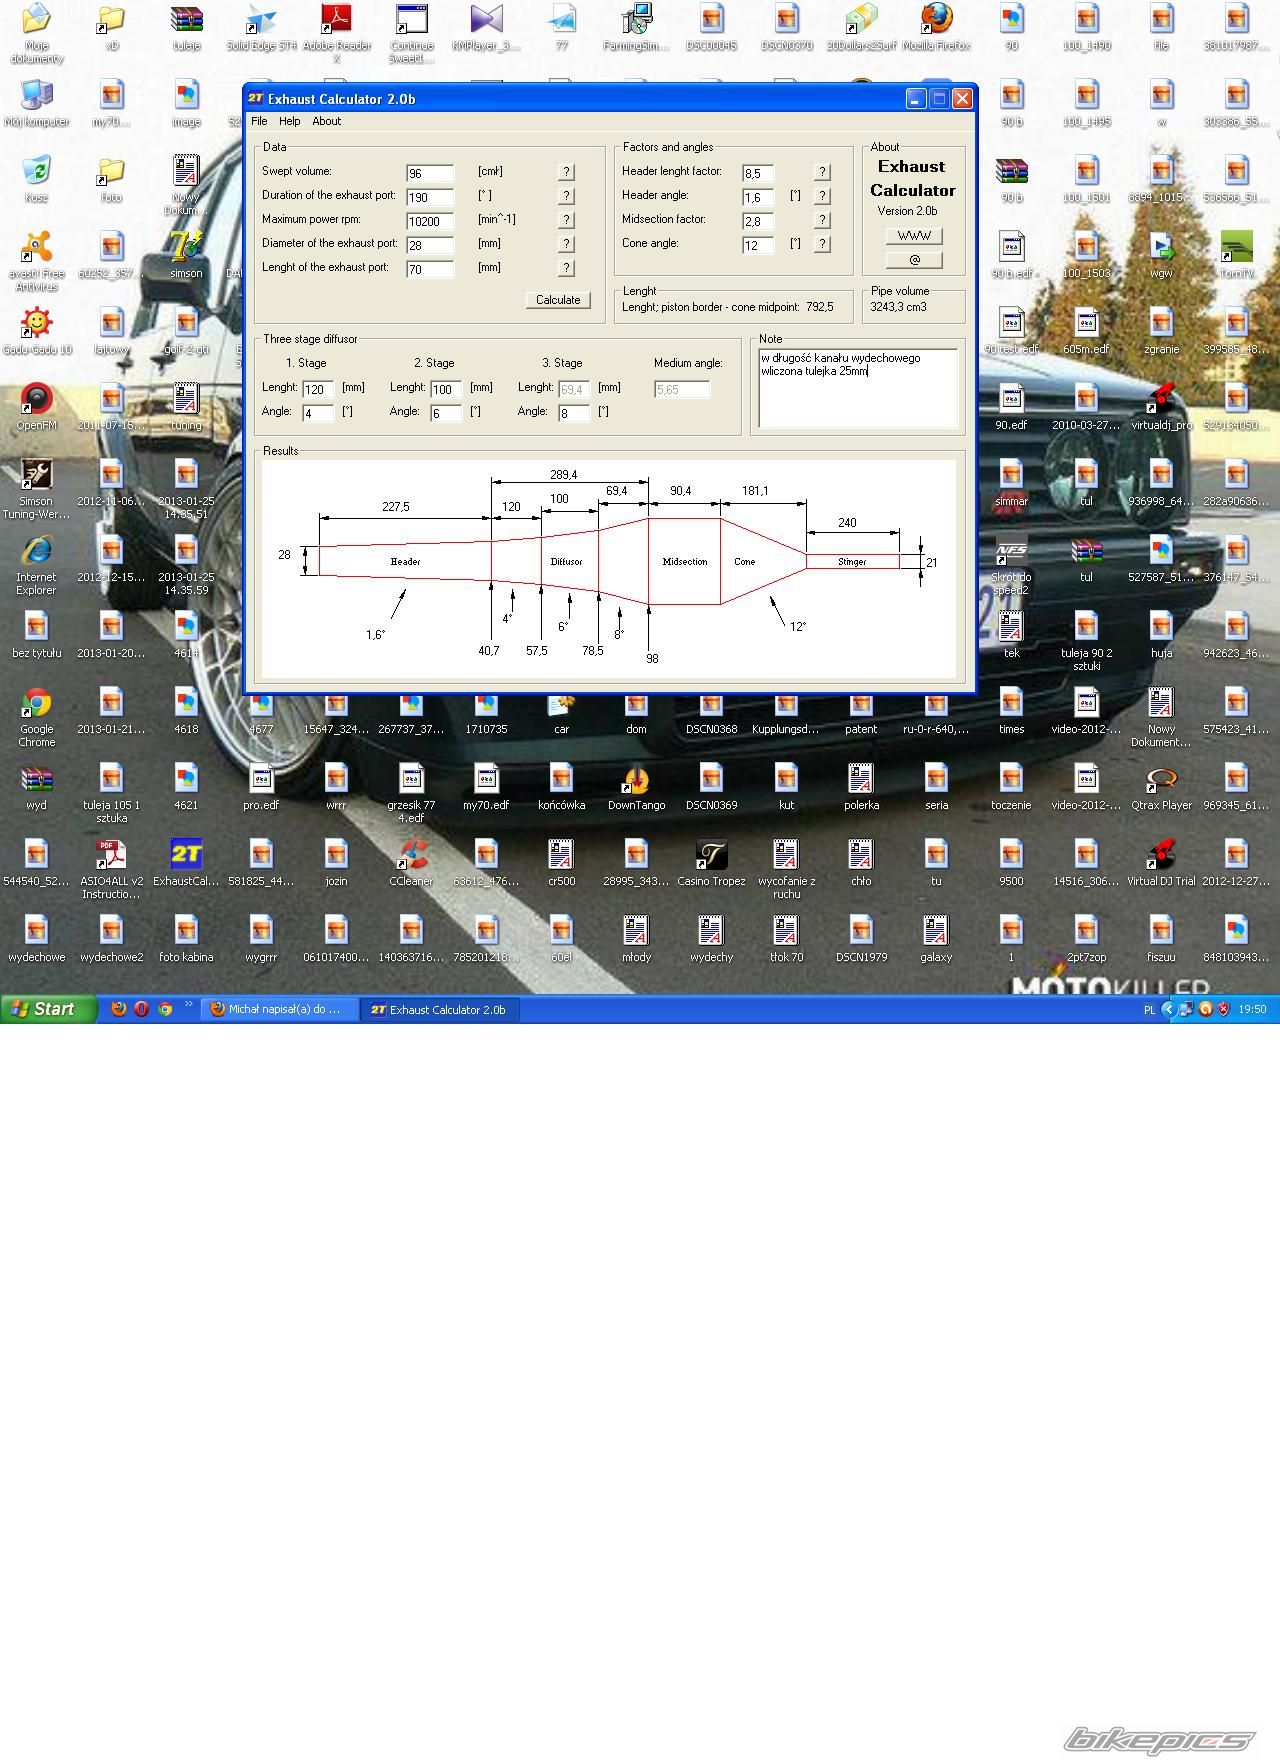
Task: Open the CCleaner desktop icon
Action: pos(411,856)
